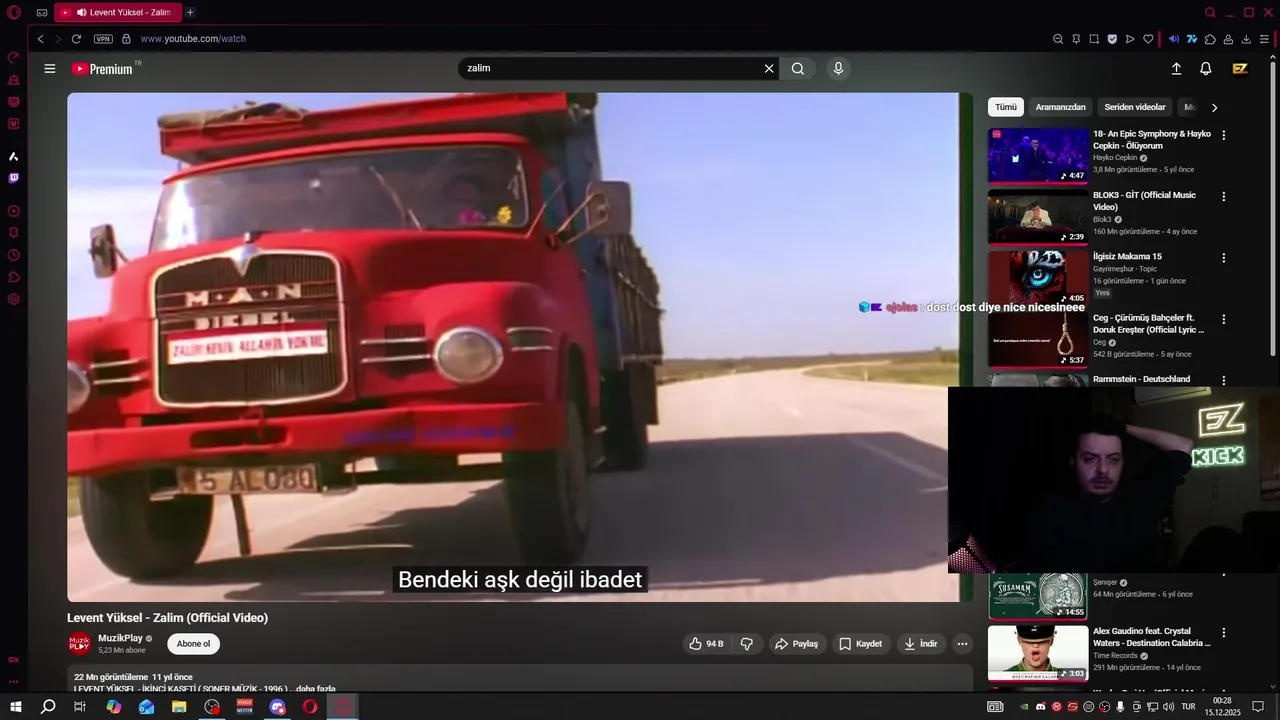The height and width of the screenshot is (720, 1280).
Task: View site security lock info
Action: [x=126, y=39]
